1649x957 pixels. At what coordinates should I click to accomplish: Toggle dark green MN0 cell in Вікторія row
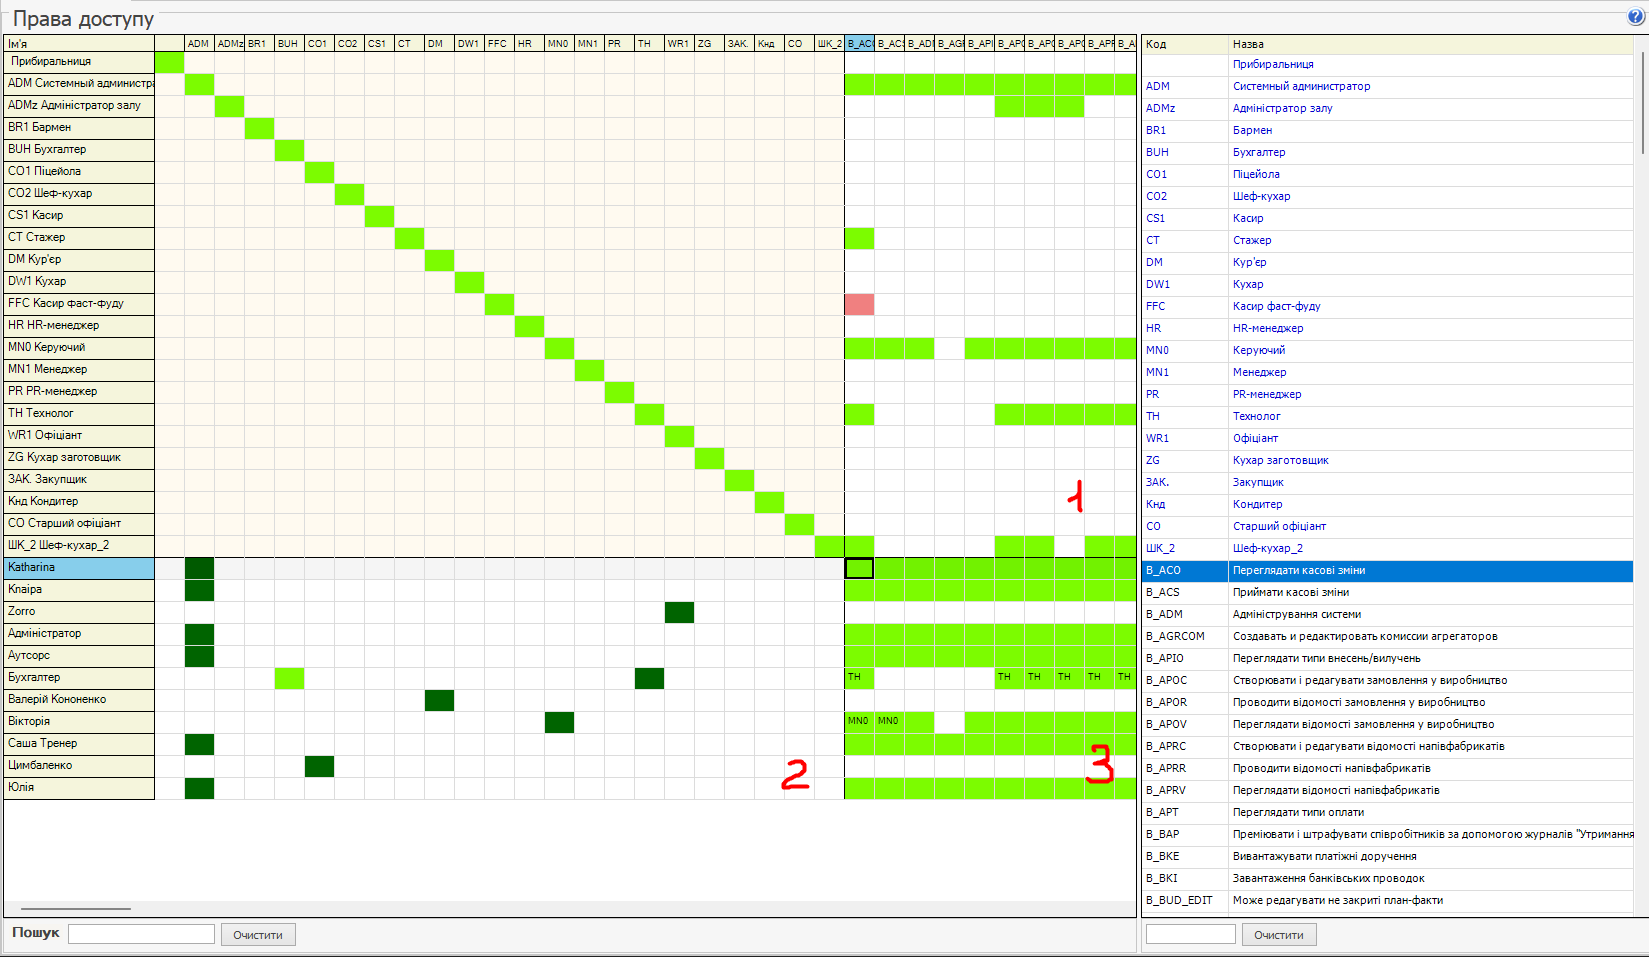[559, 722]
